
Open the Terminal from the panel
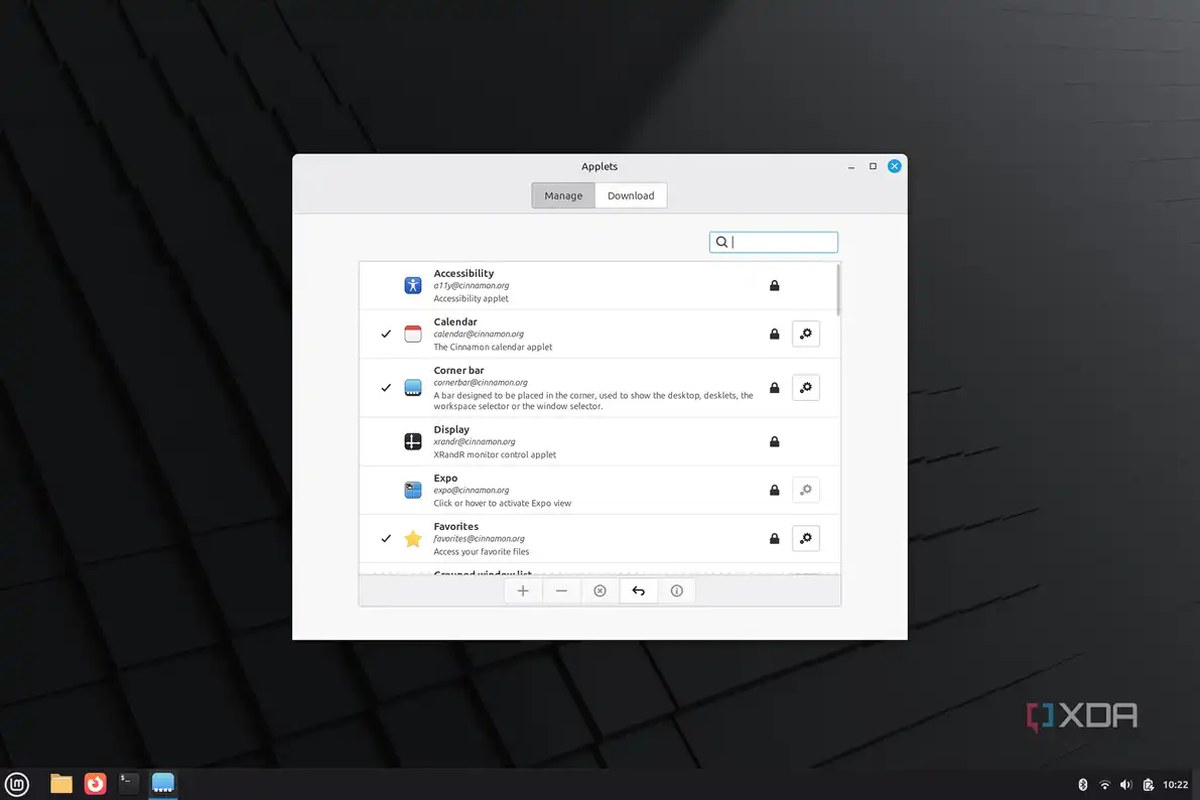point(129,784)
